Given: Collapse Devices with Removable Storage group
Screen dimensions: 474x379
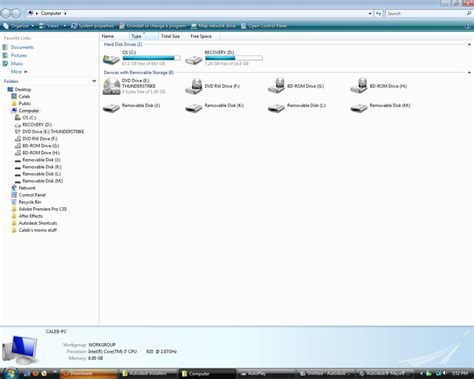Looking at the screenshot, I should pyautogui.click(x=469, y=72).
